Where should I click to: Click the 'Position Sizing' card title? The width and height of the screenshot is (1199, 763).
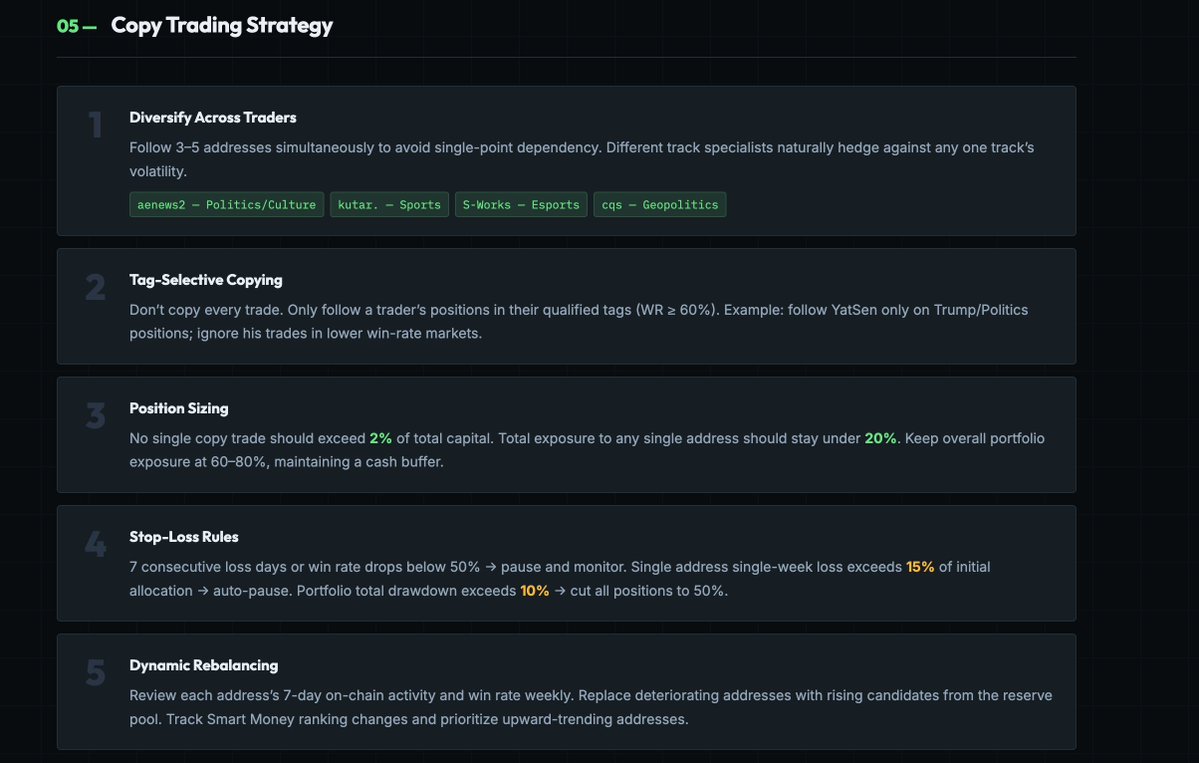click(179, 408)
